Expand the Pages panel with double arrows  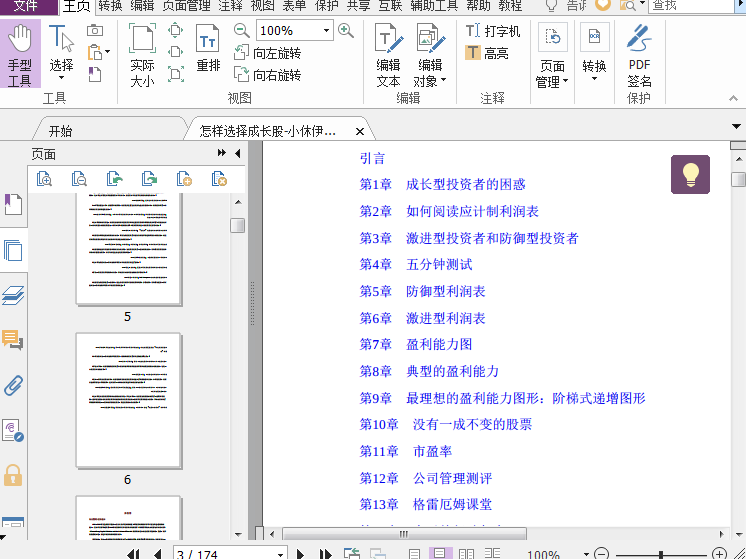(x=222, y=153)
